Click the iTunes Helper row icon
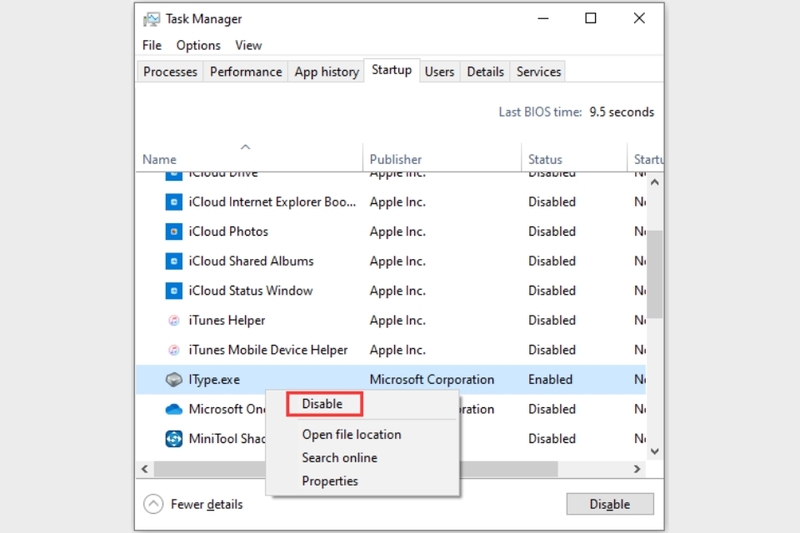Screen dimensions: 800x533 (x=174, y=320)
